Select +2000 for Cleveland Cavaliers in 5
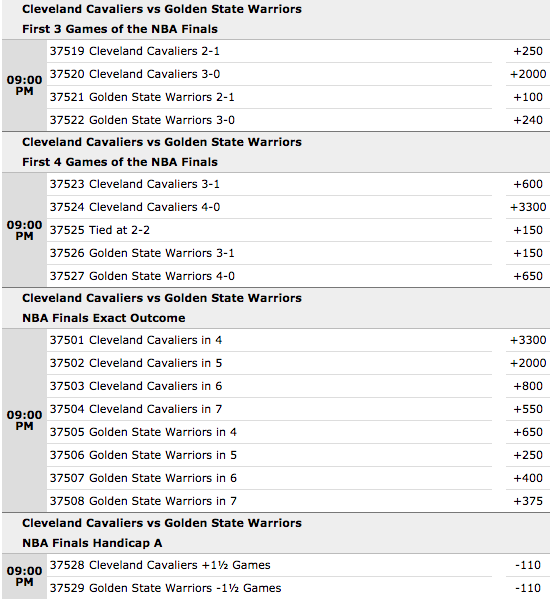The width and height of the screenshot is (550, 599). [x=528, y=363]
